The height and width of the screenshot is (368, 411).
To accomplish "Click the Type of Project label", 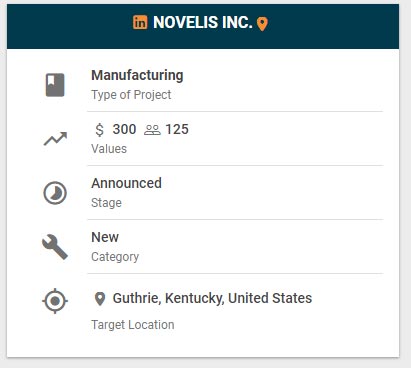I will pyautogui.click(x=131, y=95).
